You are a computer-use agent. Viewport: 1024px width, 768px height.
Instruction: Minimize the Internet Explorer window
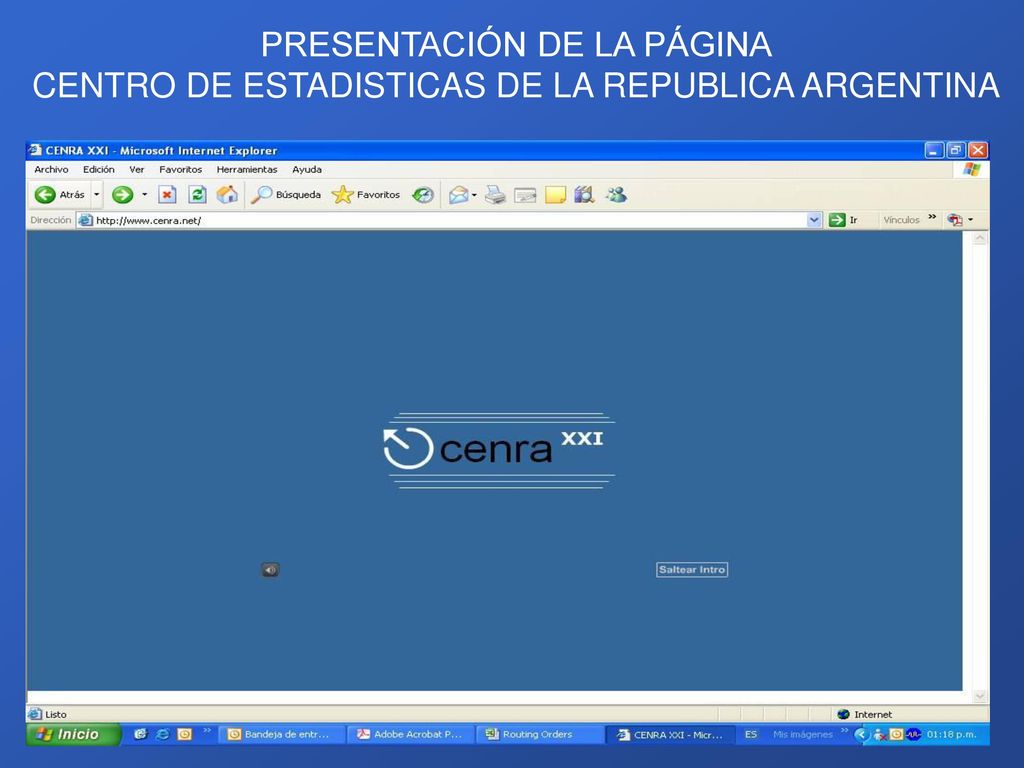click(935, 150)
